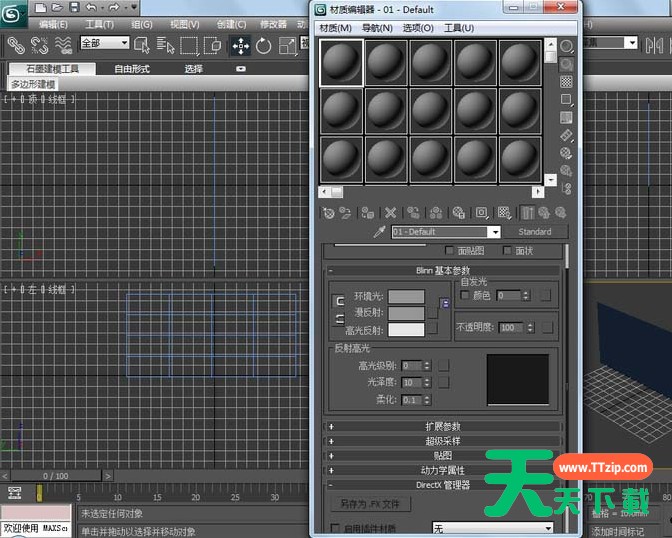Toggle Background checker icon in Material Editor
Image resolution: width=672 pixels, height=538 pixels.
coord(566,81)
